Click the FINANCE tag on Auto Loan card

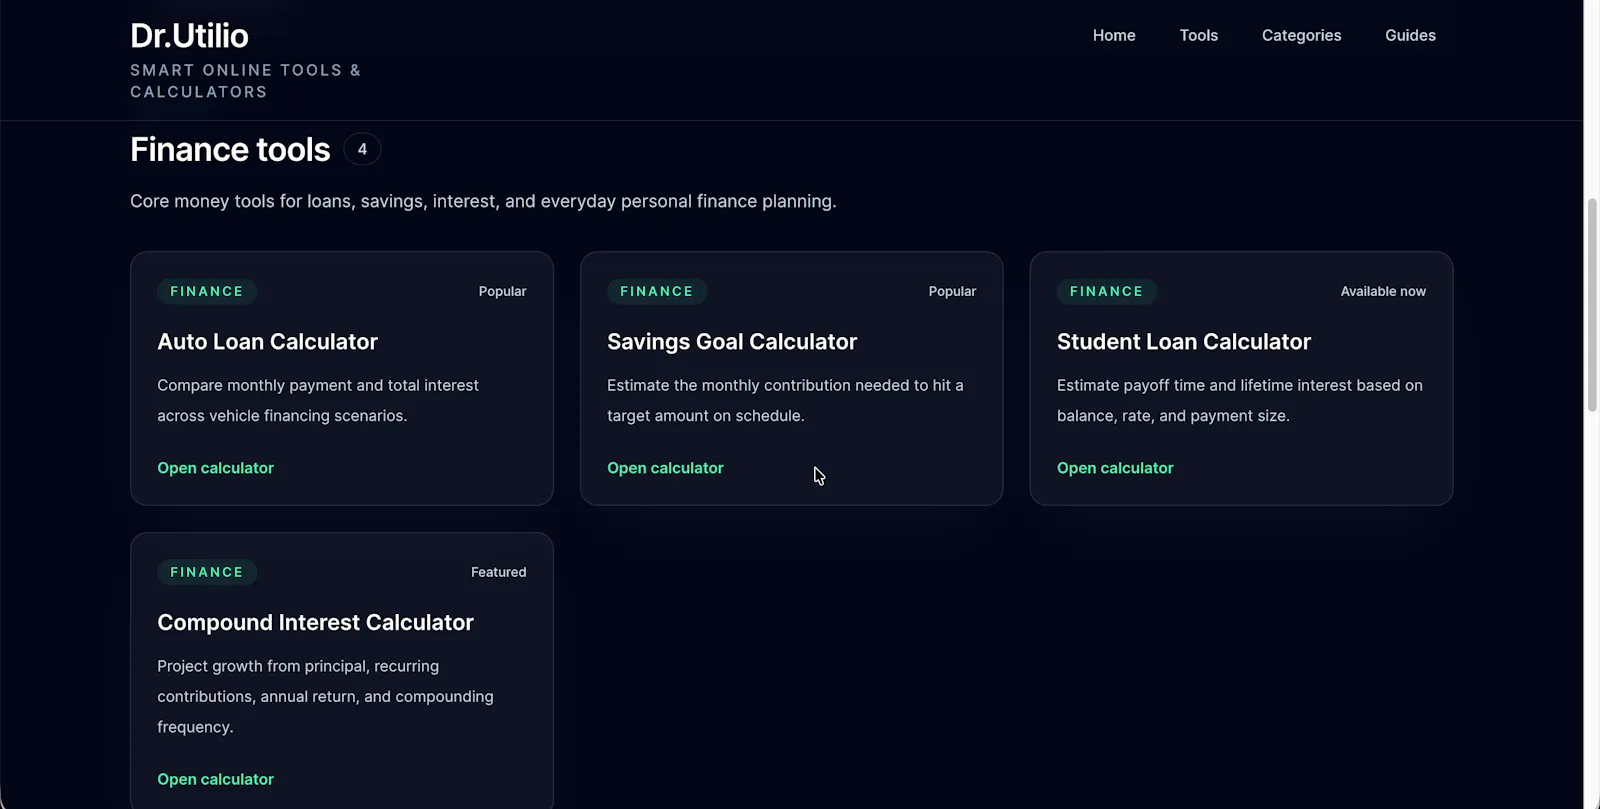coord(207,291)
